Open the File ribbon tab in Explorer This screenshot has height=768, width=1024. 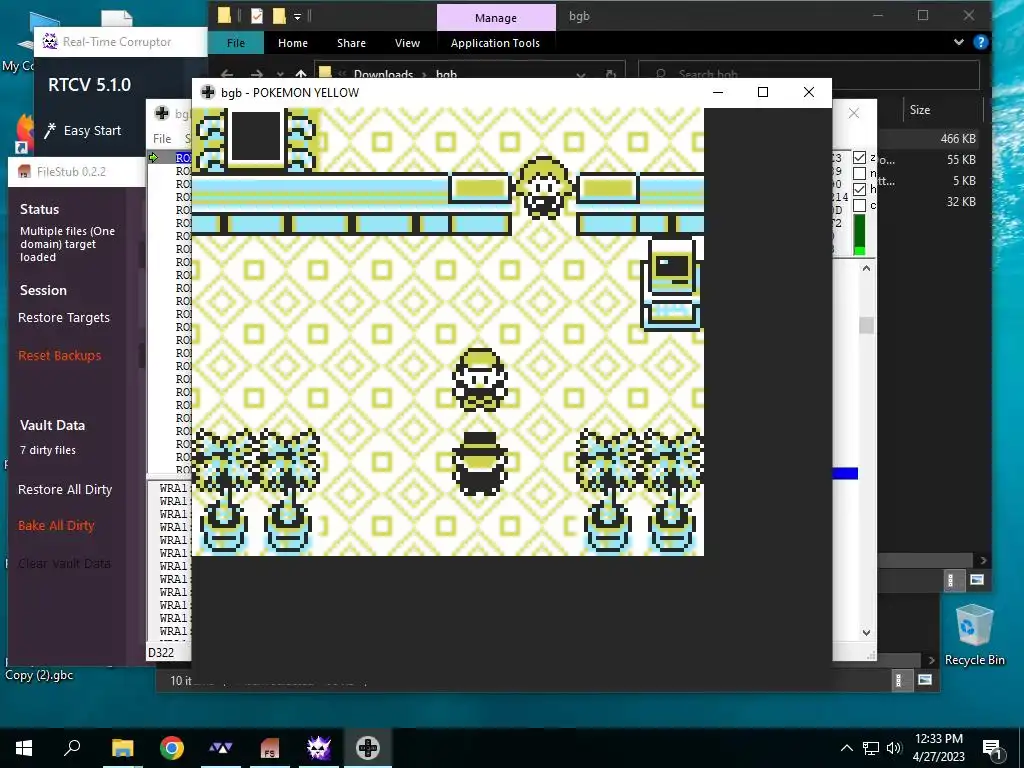pyautogui.click(x=236, y=43)
